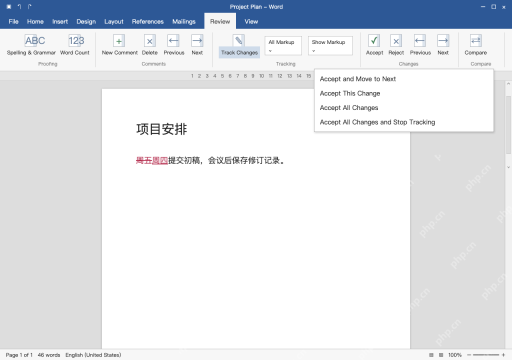Screen dimensions: 512x360
Task: Click the zoom in plus button
Action: (x=503, y=355)
